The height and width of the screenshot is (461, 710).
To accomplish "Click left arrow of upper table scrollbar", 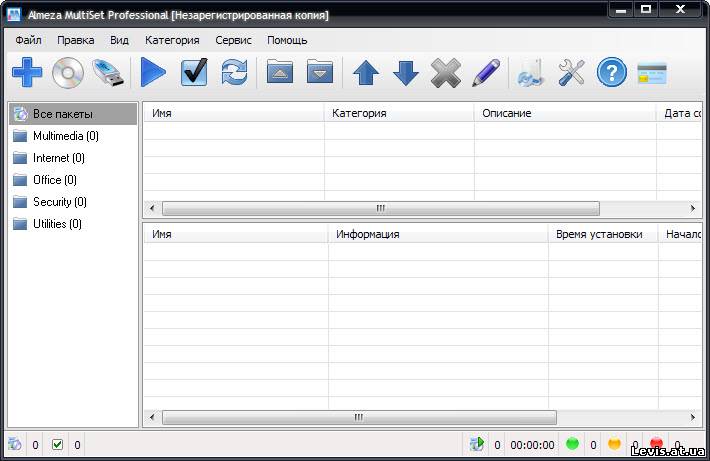I will tap(152, 208).
